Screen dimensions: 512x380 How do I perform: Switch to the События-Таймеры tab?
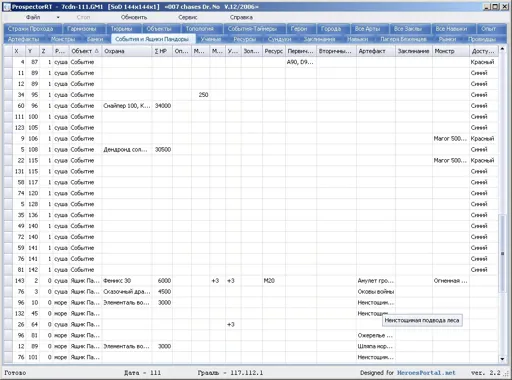(x=255, y=29)
